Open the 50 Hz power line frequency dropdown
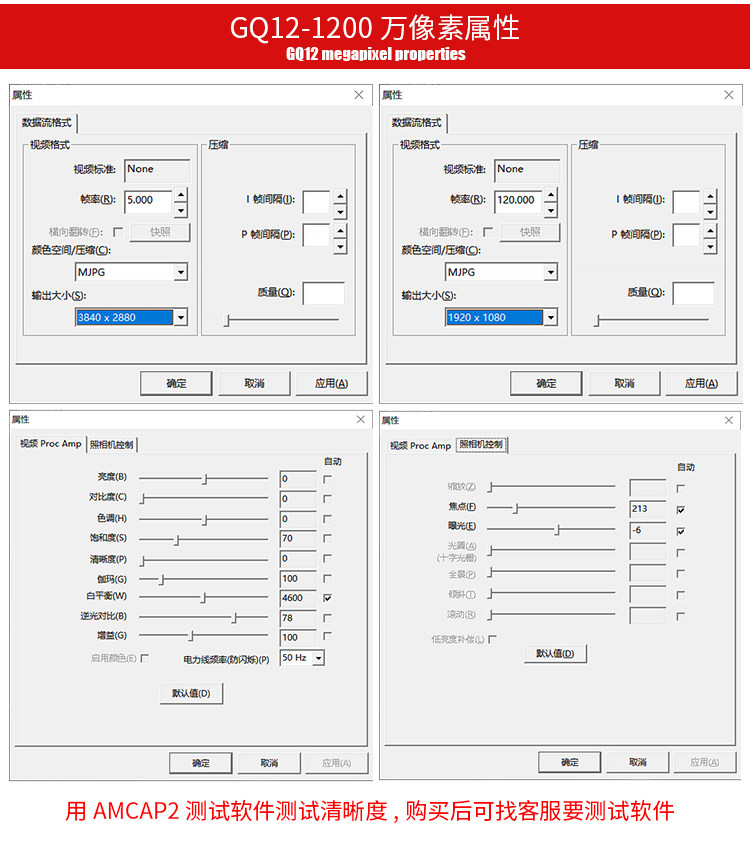This screenshot has width=750, height=842. (x=319, y=658)
